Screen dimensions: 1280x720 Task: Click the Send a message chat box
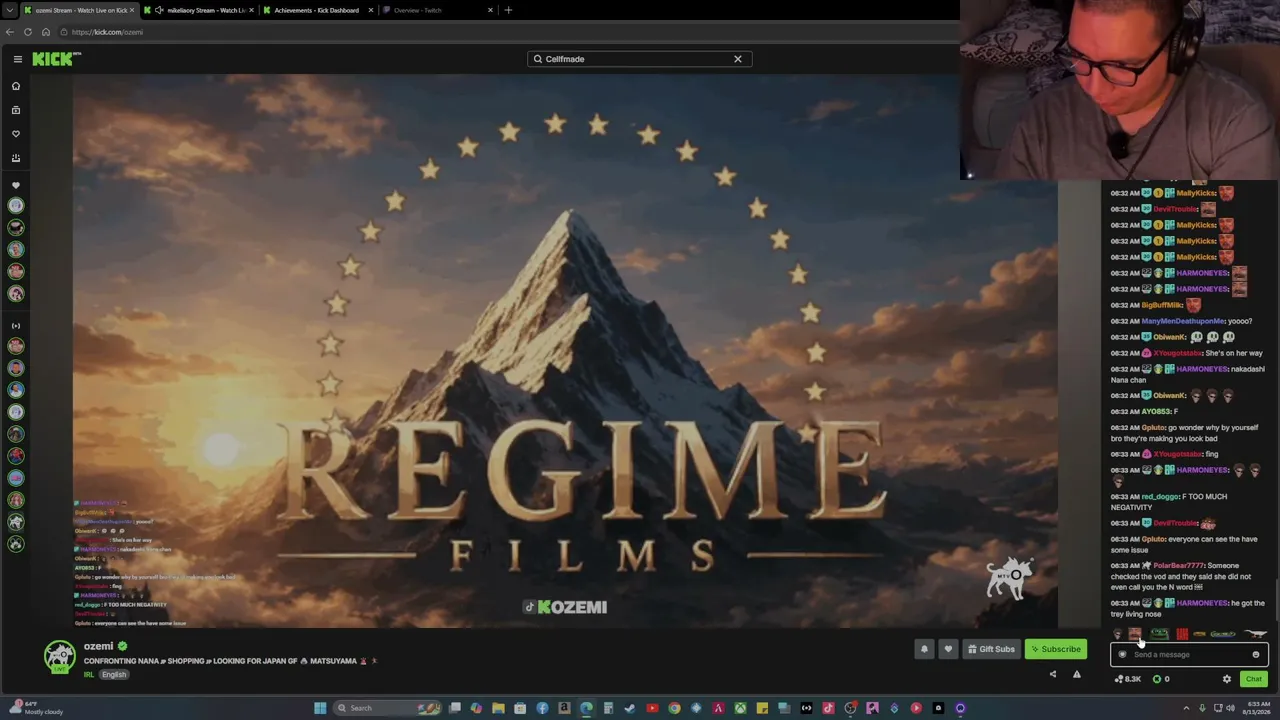coord(1189,655)
